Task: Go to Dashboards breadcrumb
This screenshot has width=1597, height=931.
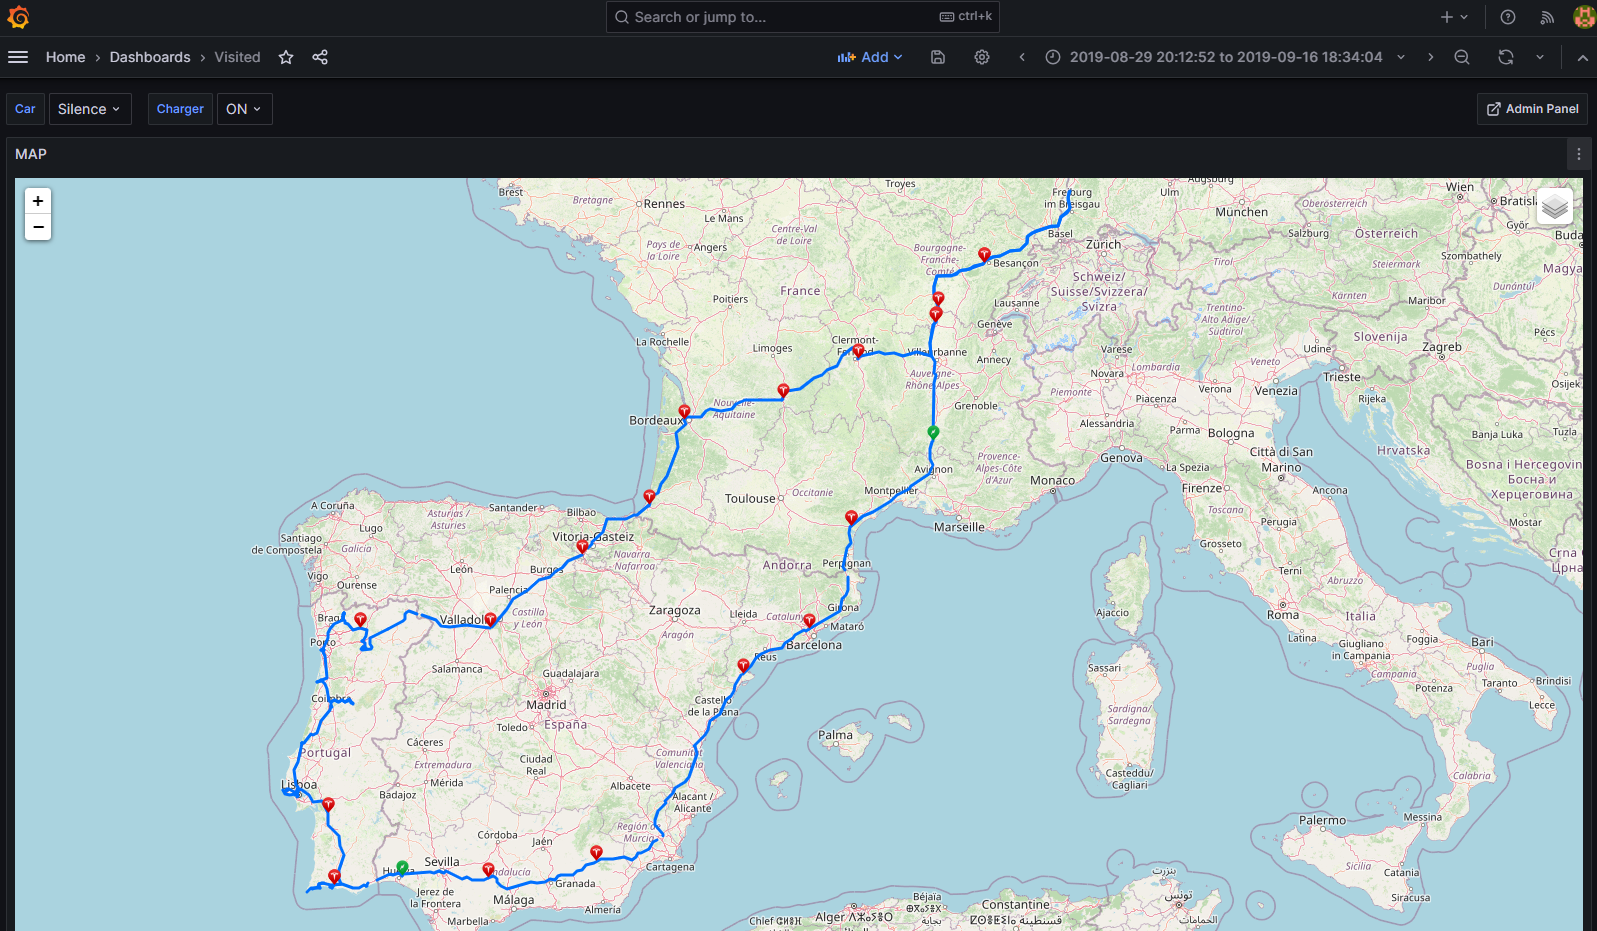Action: [150, 57]
